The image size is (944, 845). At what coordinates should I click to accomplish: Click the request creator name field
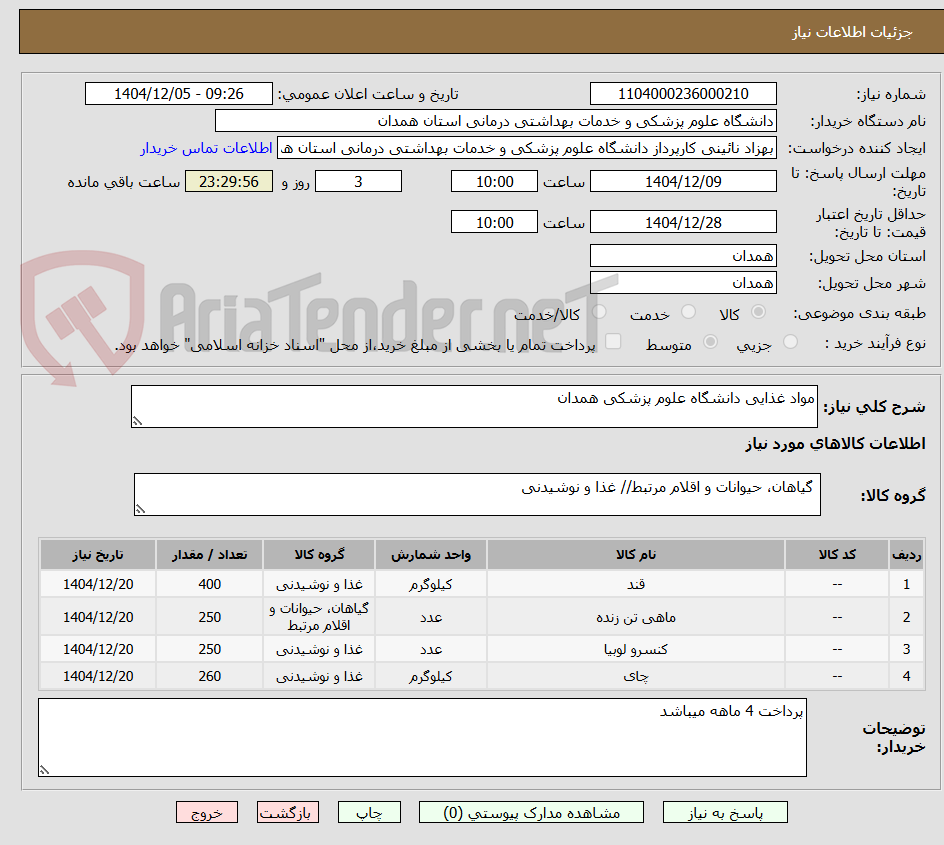pyautogui.click(x=527, y=148)
